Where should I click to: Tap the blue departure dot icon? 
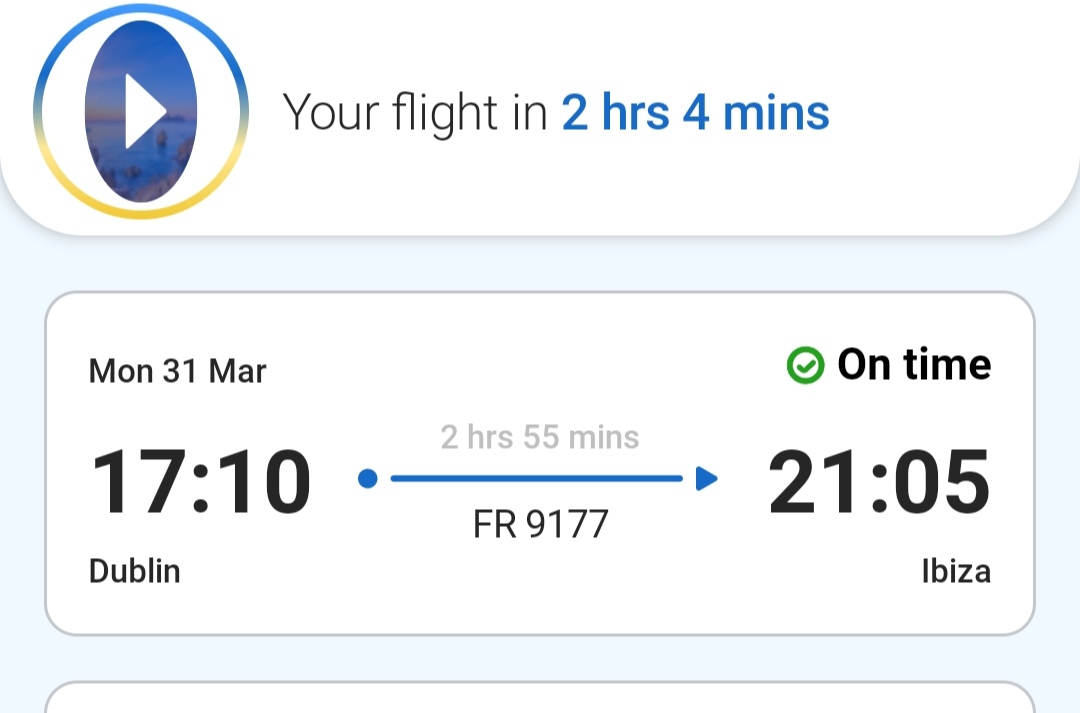point(368,478)
